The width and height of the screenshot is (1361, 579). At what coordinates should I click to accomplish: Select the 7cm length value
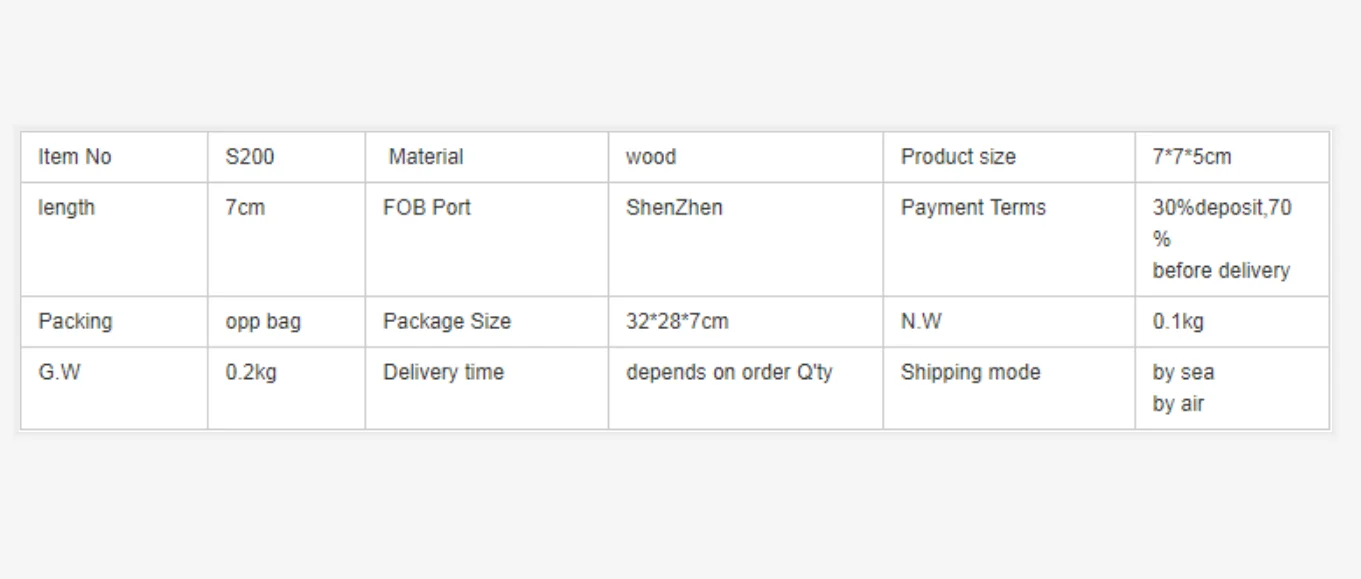pos(246,208)
